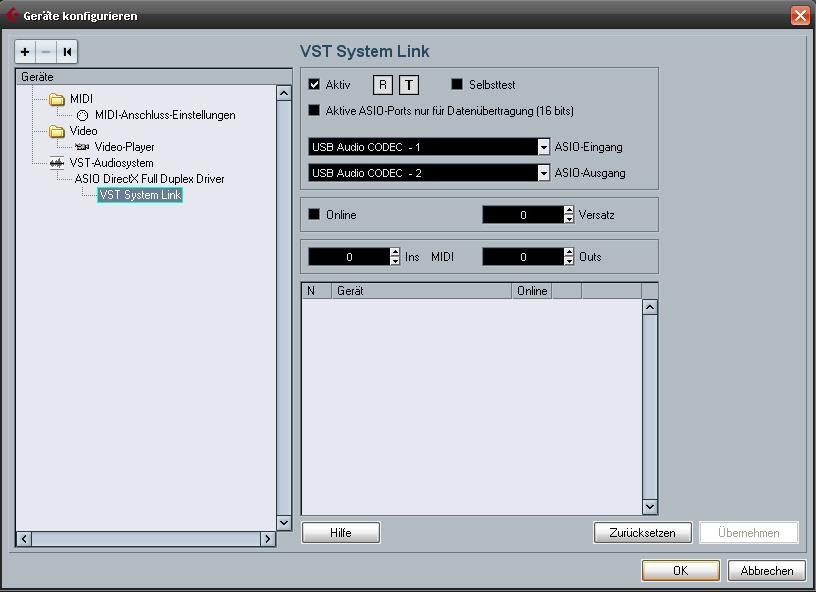Select VST System Link tree entry
816x592 pixels.
(x=140, y=195)
